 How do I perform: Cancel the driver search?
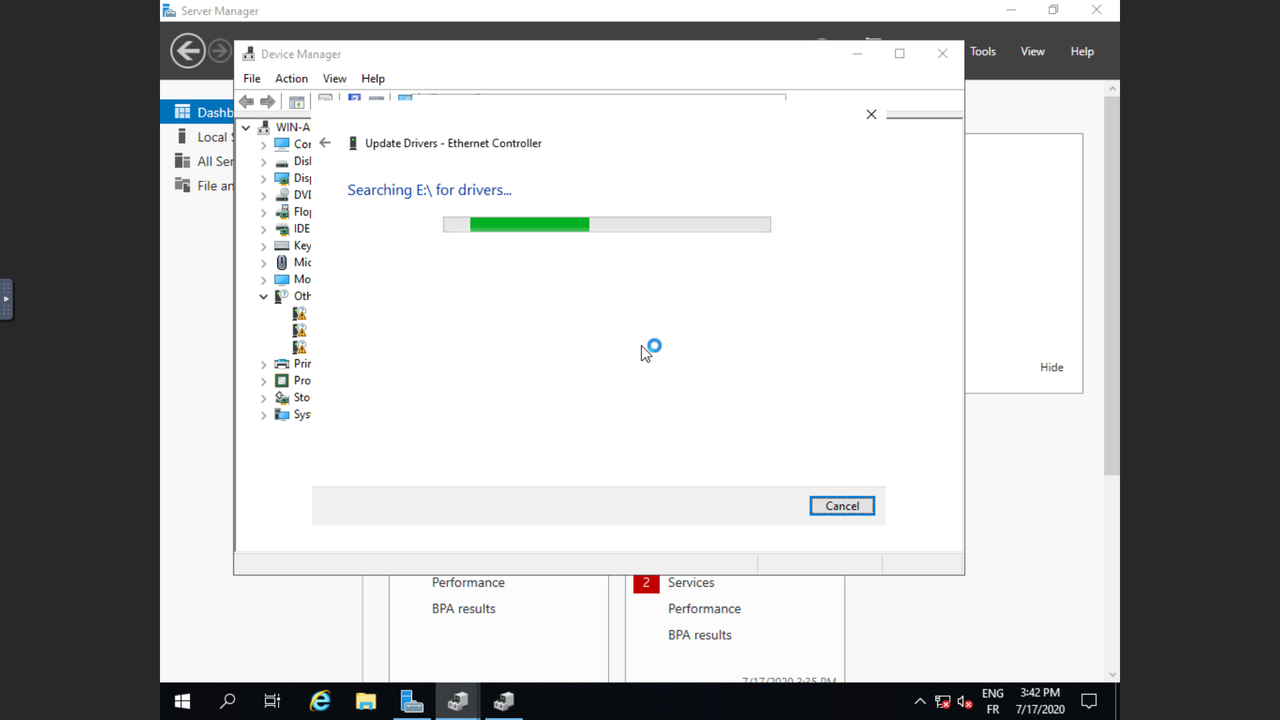point(842,506)
